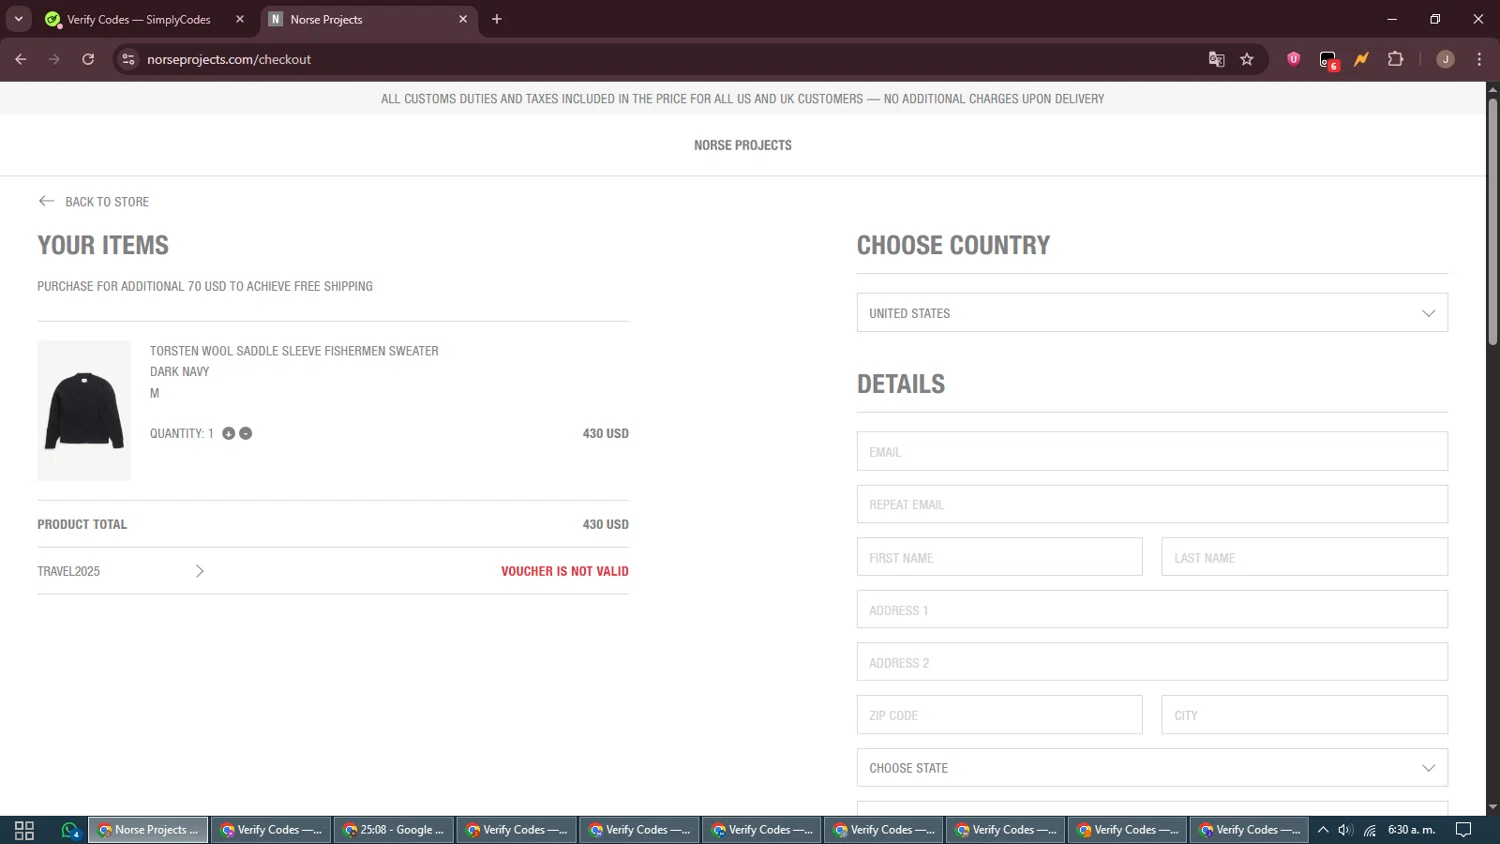Increase quantity with the plus icon
The width and height of the screenshot is (1500, 844).
point(228,433)
